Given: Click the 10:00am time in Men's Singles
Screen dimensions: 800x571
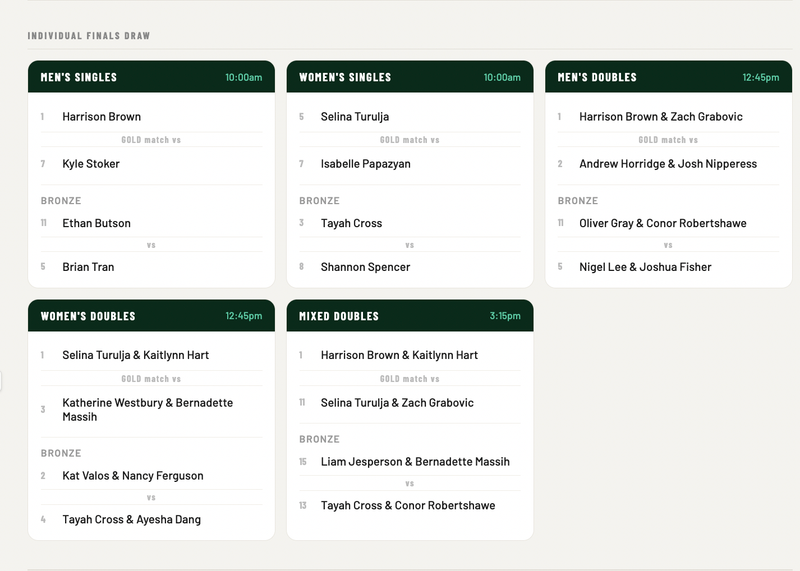Looking at the screenshot, I should tap(243, 78).
